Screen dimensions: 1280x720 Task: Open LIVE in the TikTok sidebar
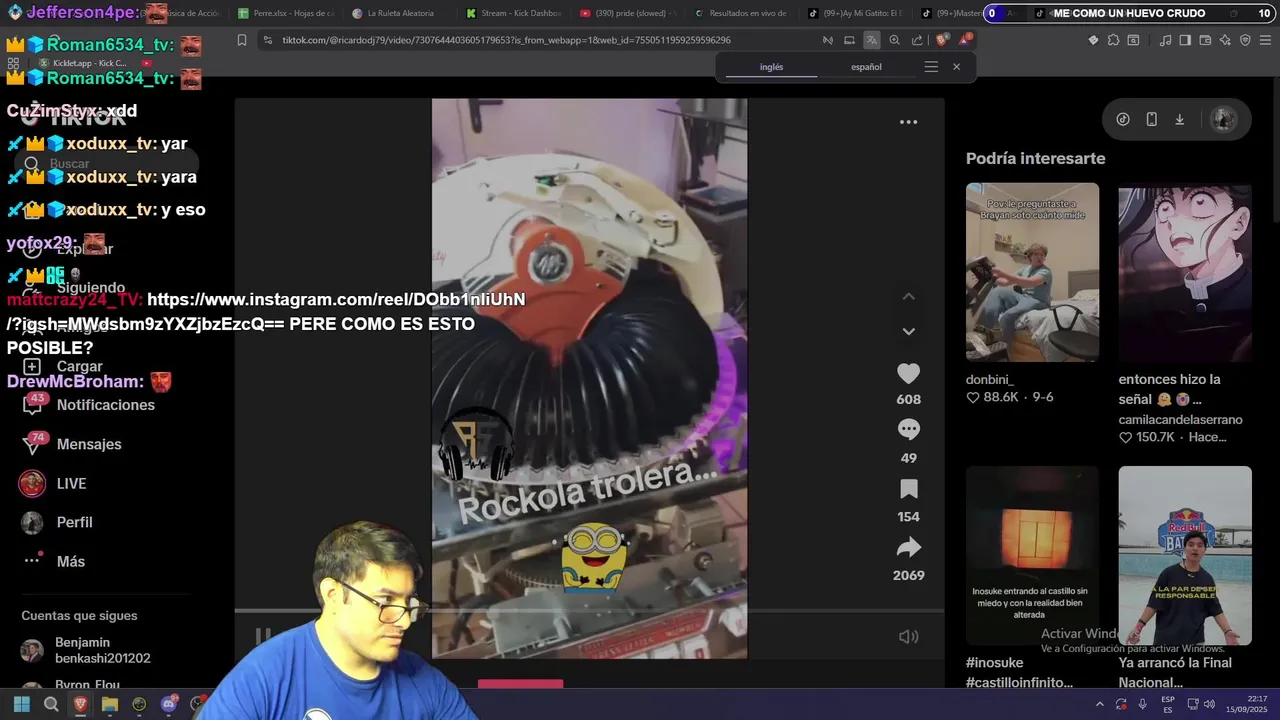[x=53, y=483]
